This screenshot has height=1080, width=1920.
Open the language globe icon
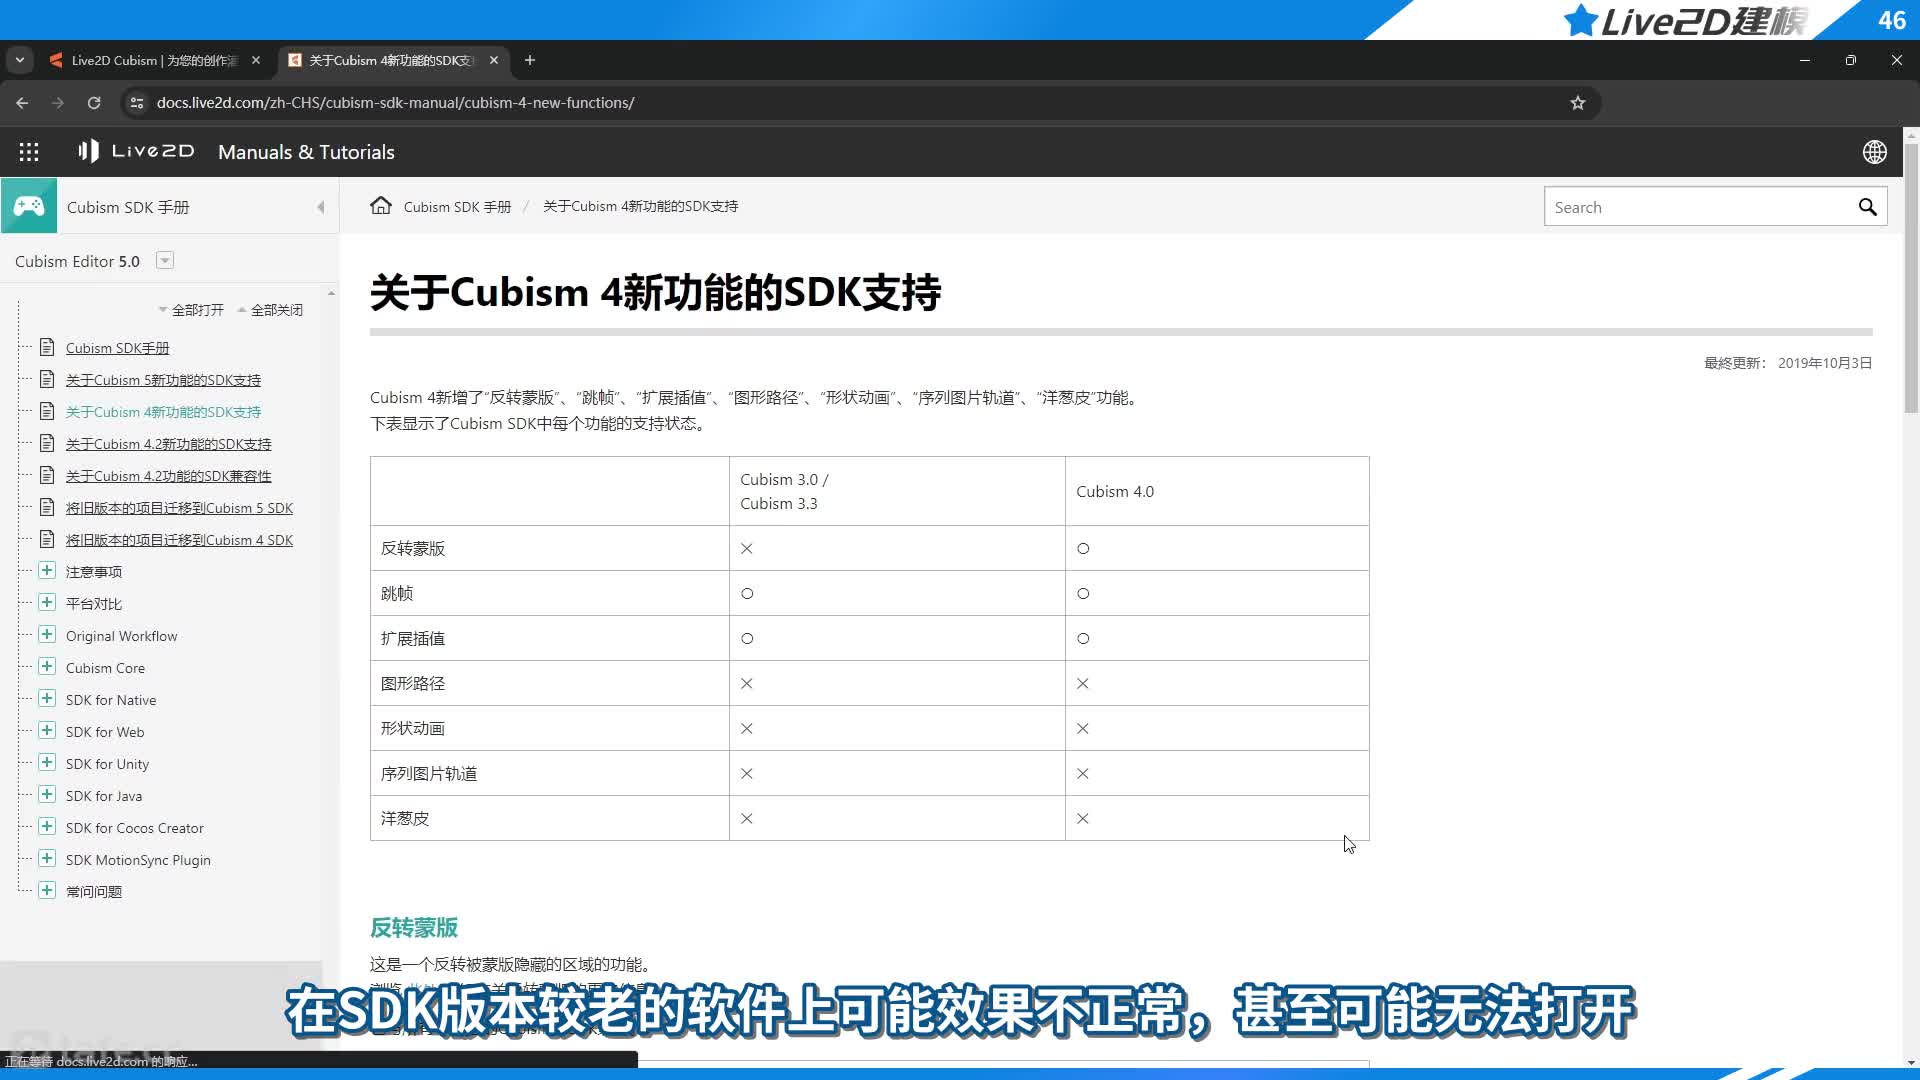pyautogui.click(x=1874, y=152)
